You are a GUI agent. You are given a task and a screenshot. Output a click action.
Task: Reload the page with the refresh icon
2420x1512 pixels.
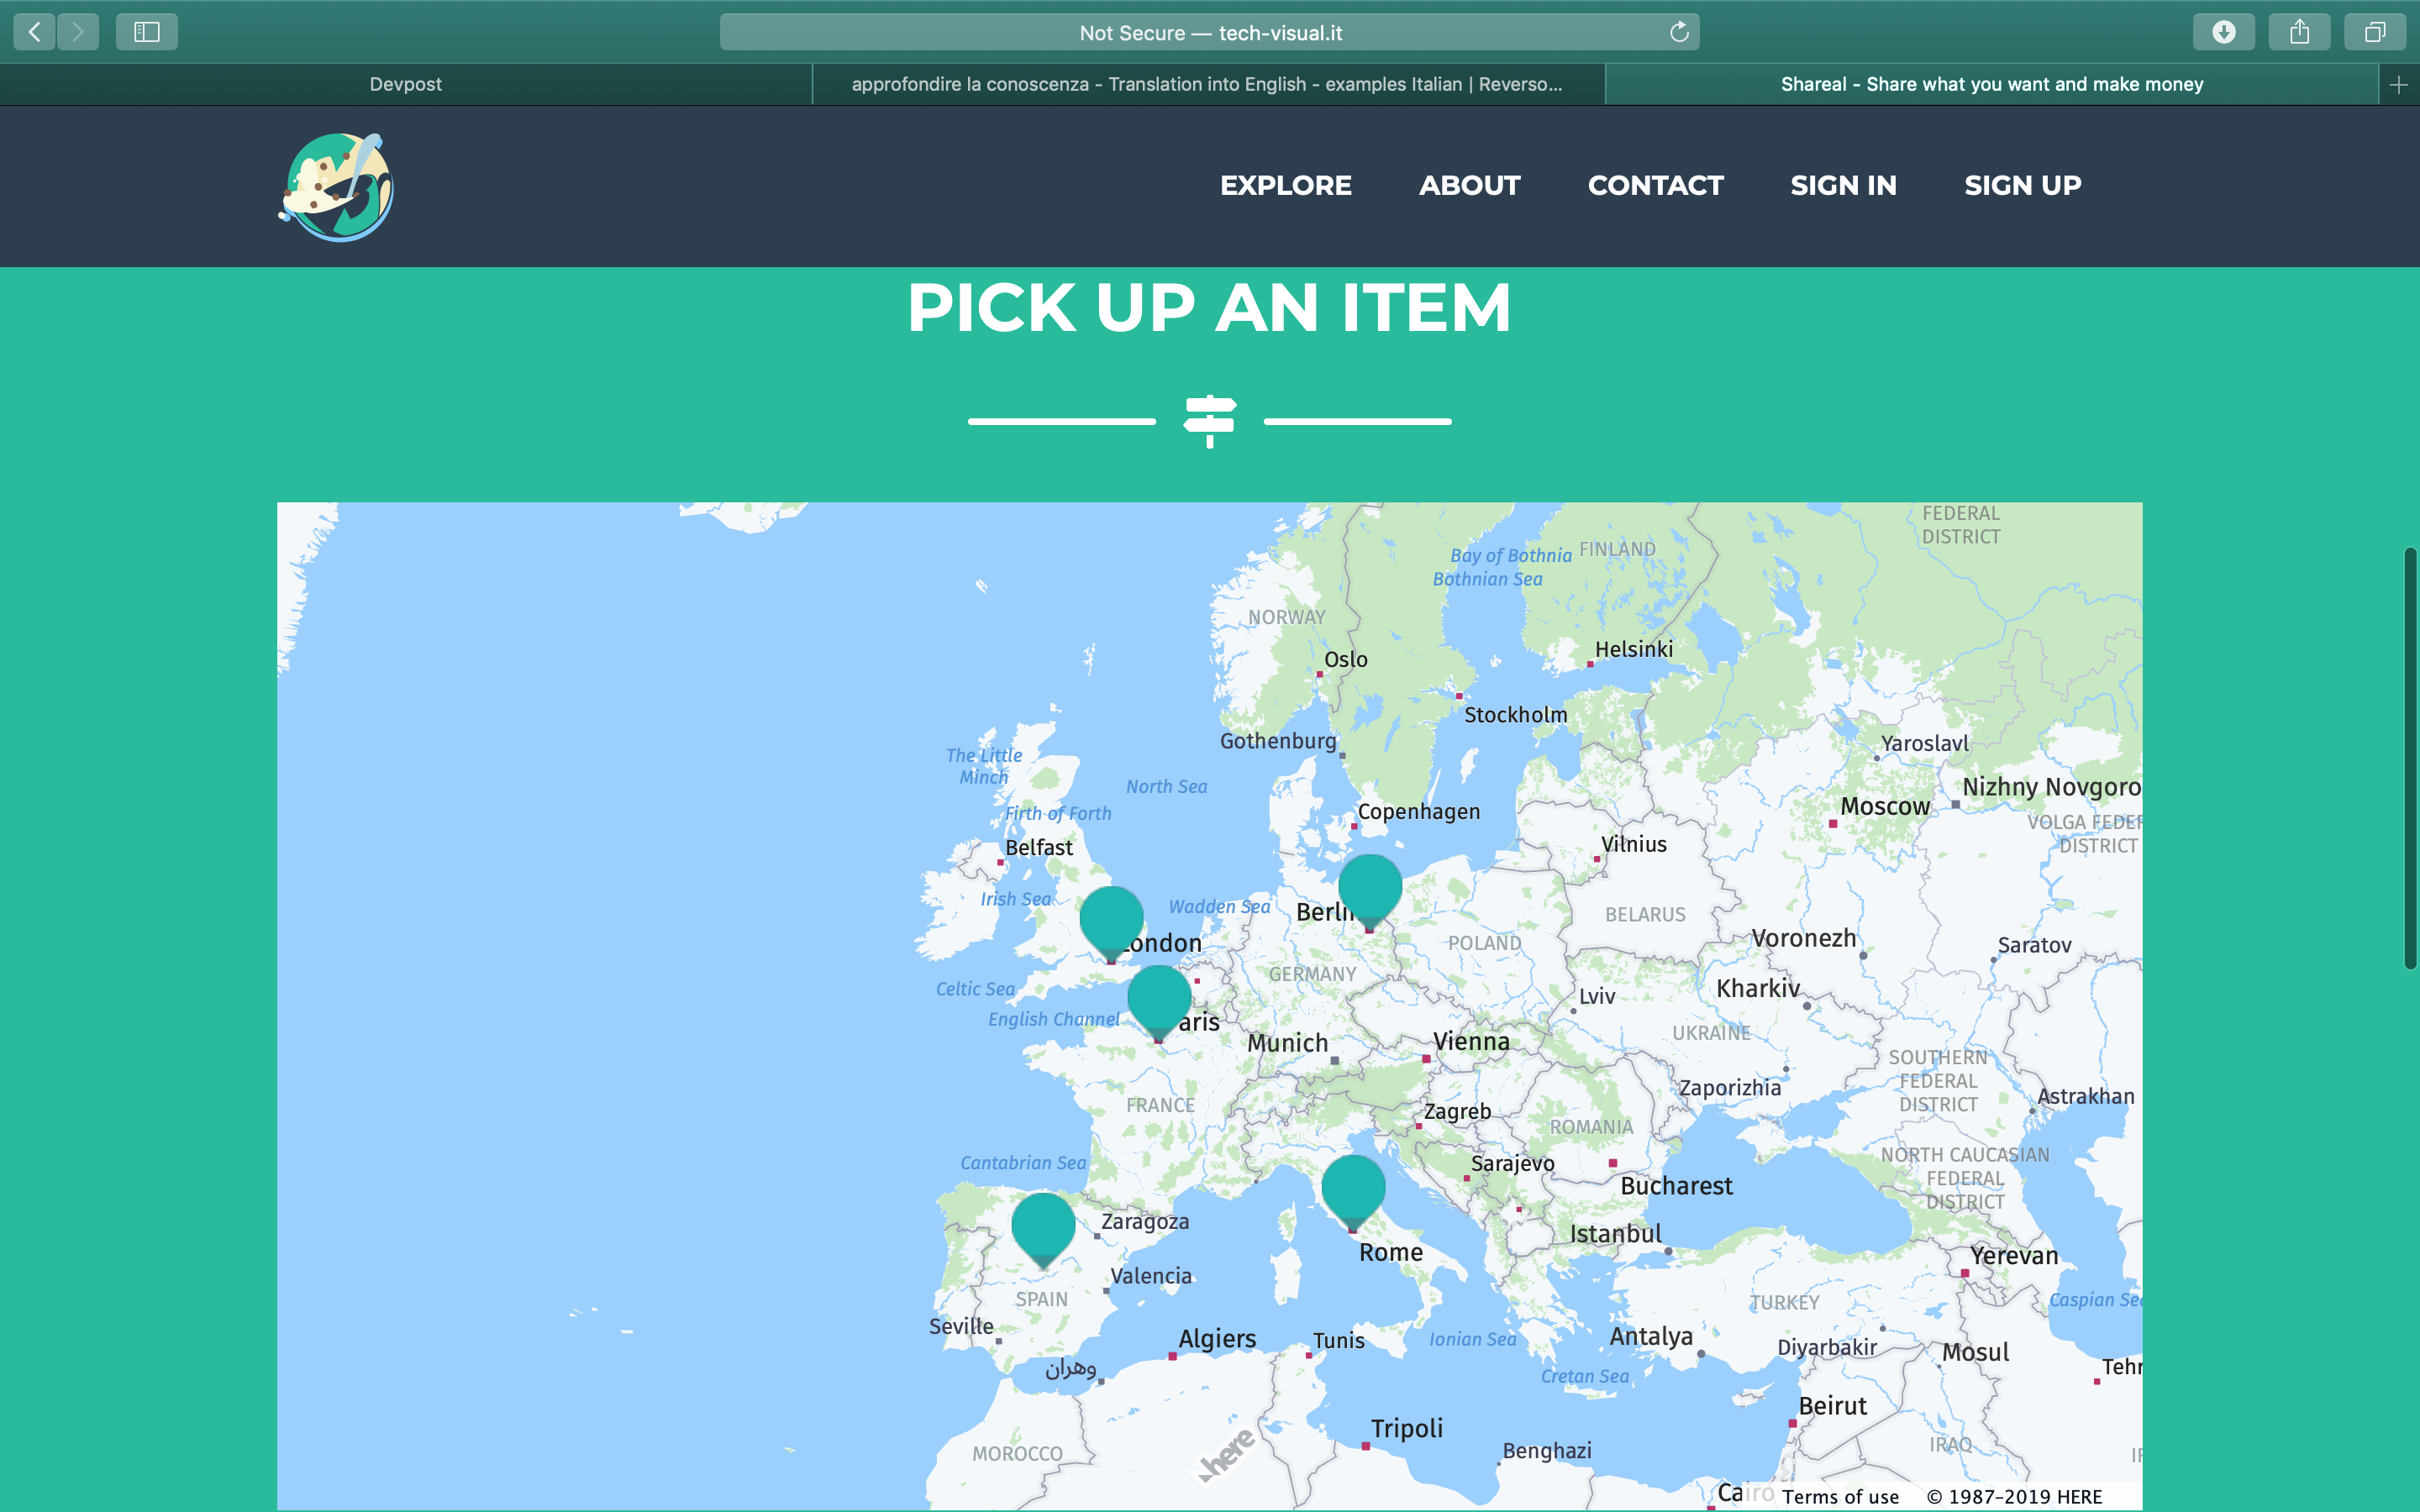click(x=1679, y=32)
